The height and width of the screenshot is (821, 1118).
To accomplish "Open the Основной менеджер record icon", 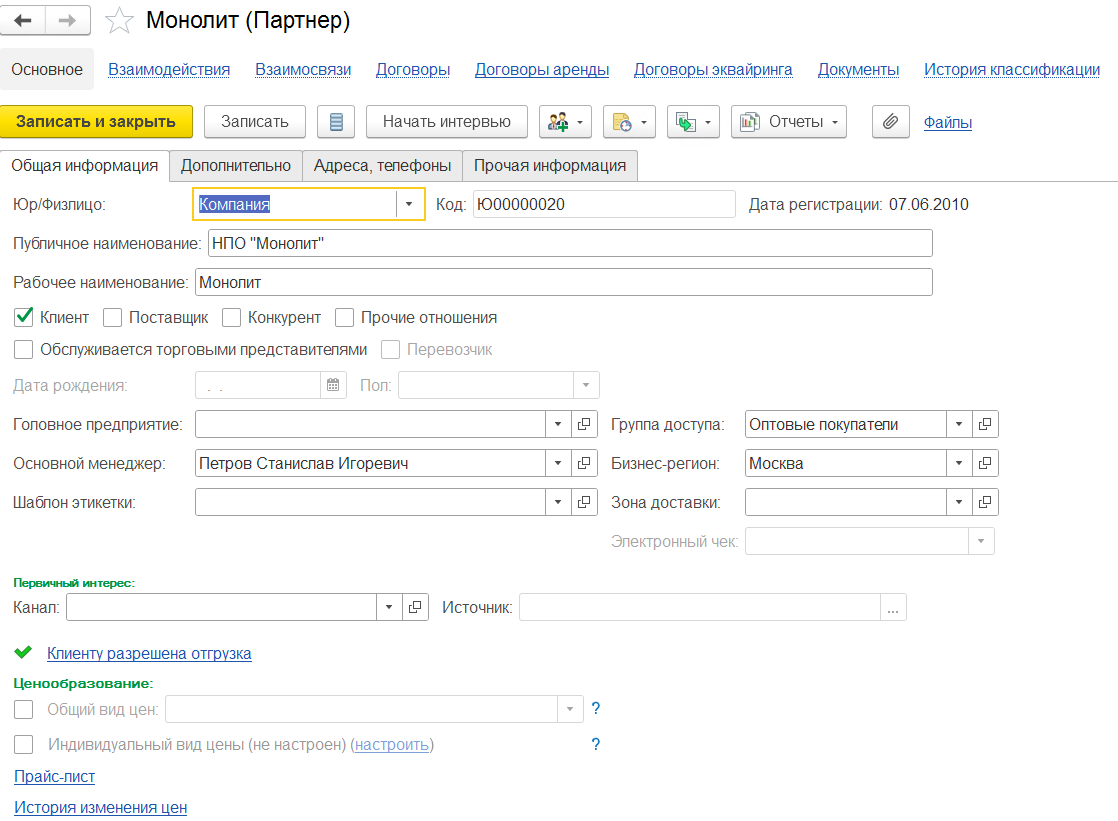I will click(x=584, y=464).
